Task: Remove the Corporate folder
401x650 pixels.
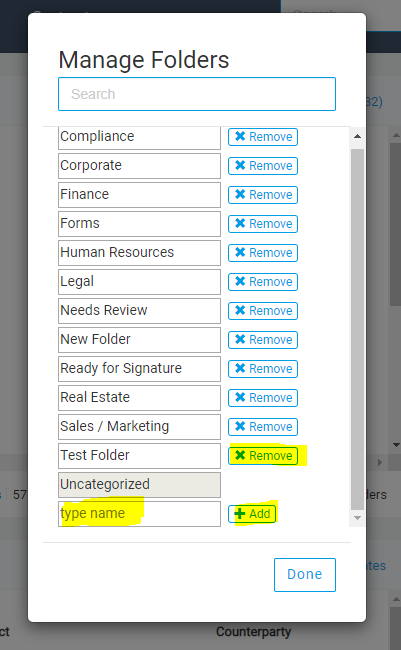Action: point(263,166)
